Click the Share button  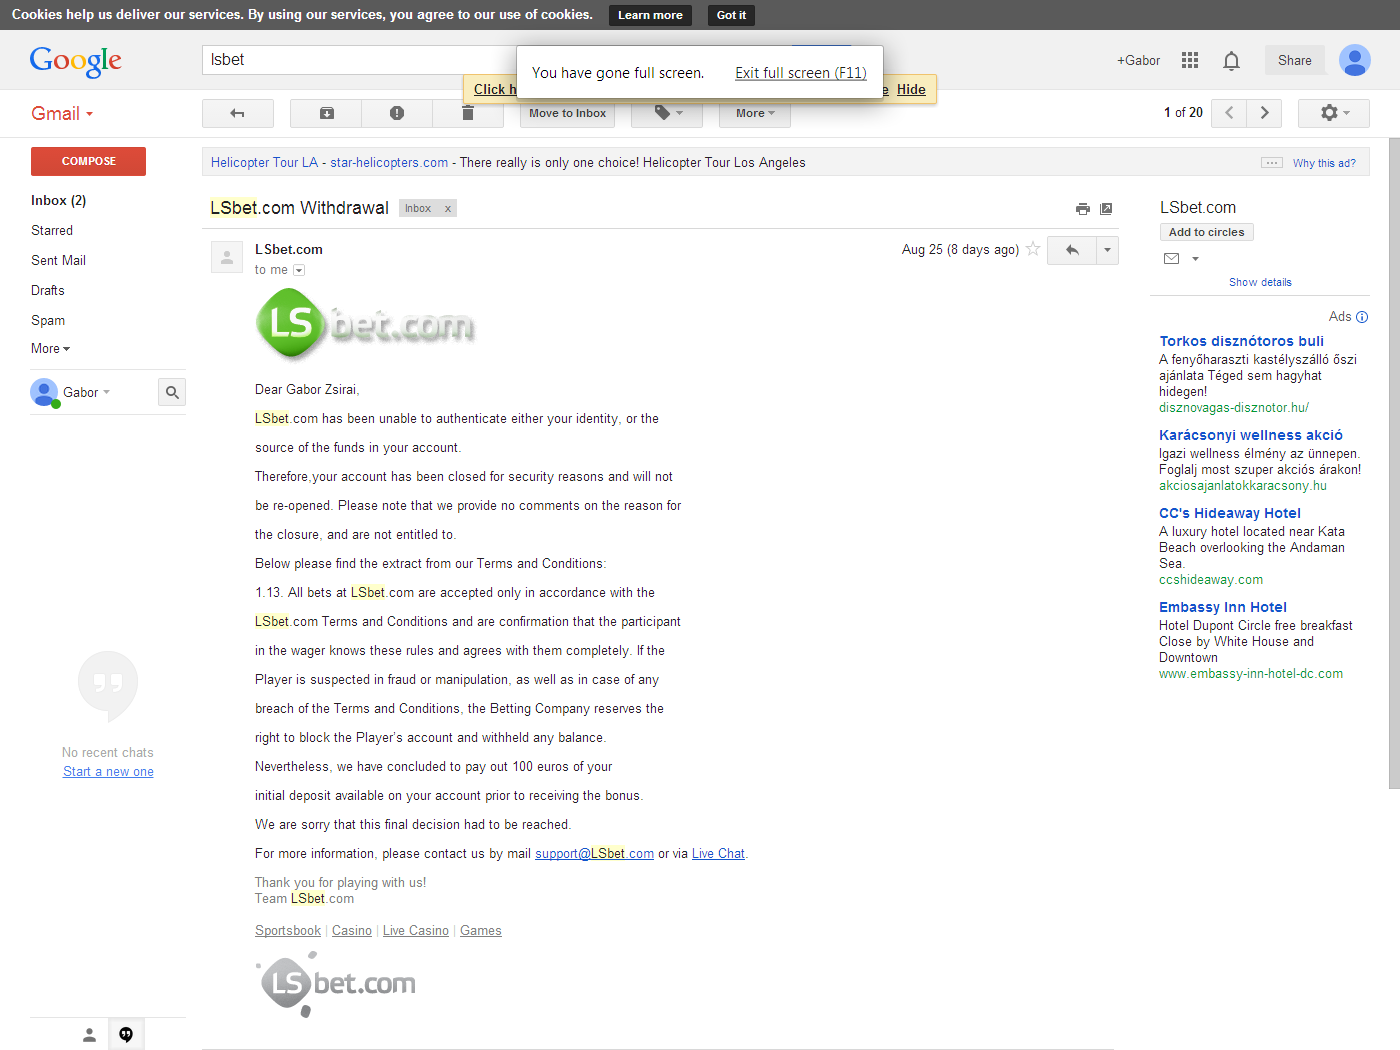click(x=1295, y=60)
